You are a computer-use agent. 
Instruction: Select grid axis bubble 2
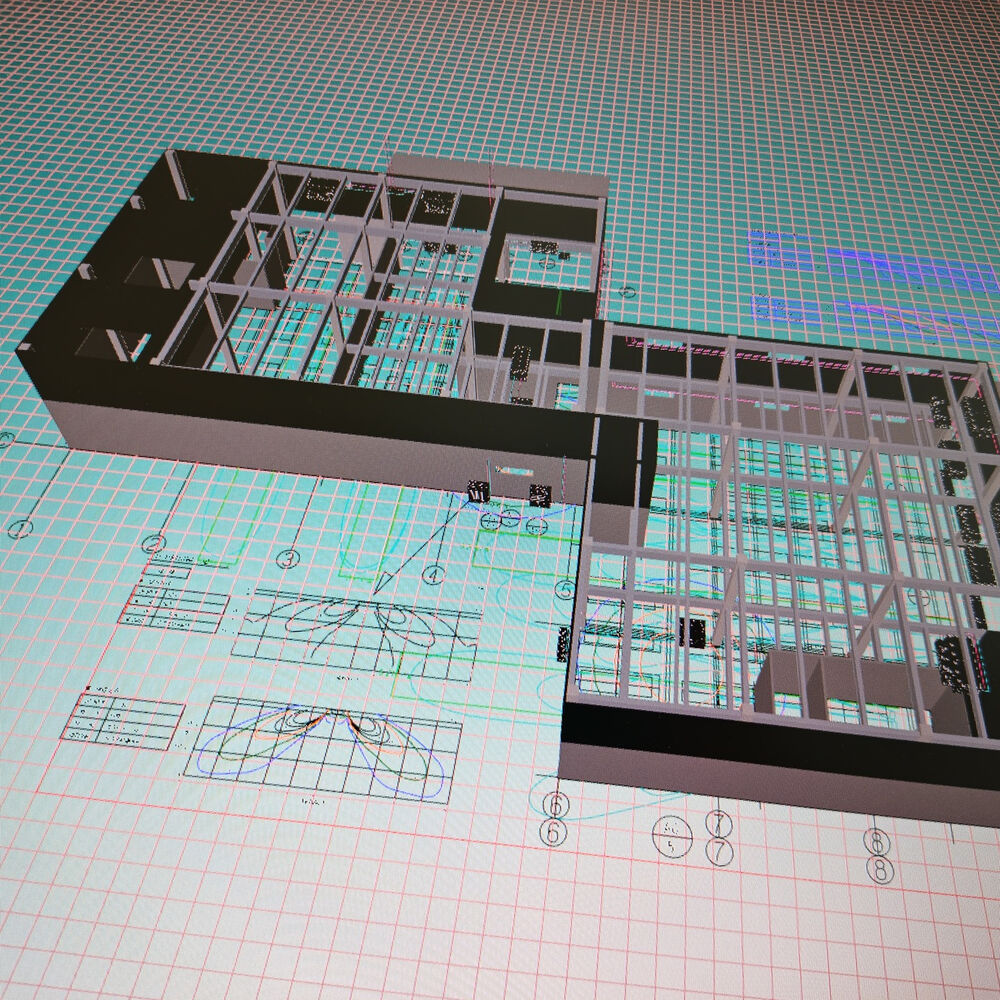point(154,544)
